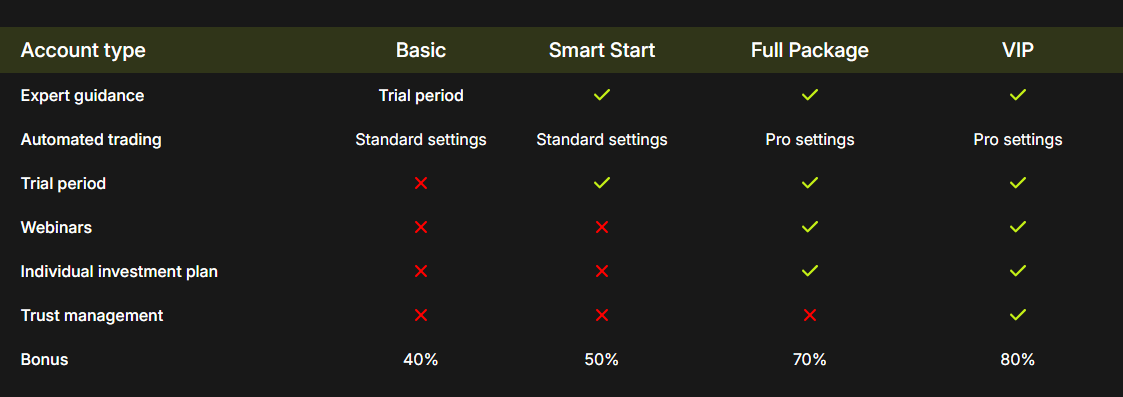Screen dimensions: 1123x397
Task: Click the 80% bonus value for VIP
Action: (x=1017, y=360)
